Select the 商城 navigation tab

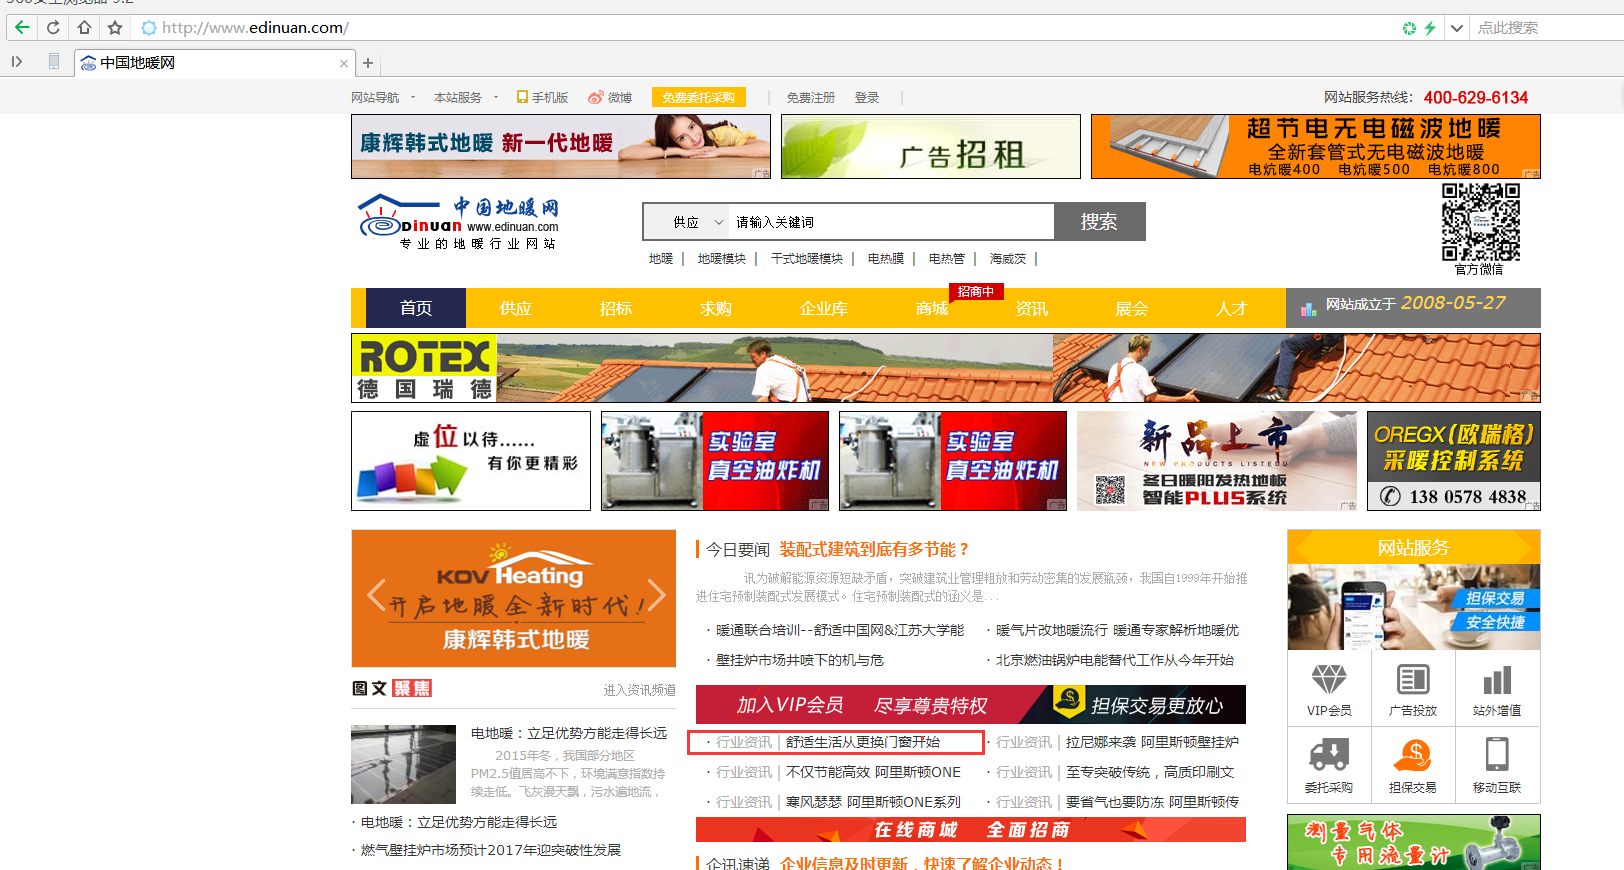pos(932,308)
